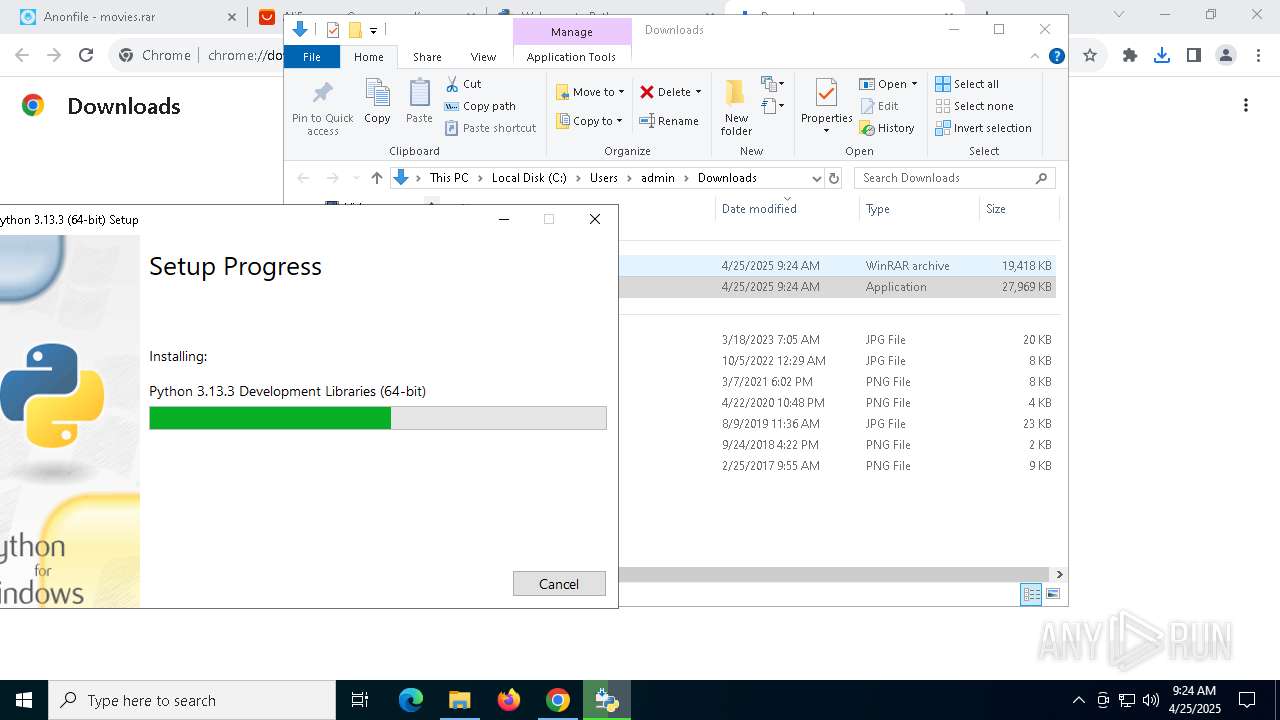
Task: Click Edit in Open group
Action: pos(879,106)
